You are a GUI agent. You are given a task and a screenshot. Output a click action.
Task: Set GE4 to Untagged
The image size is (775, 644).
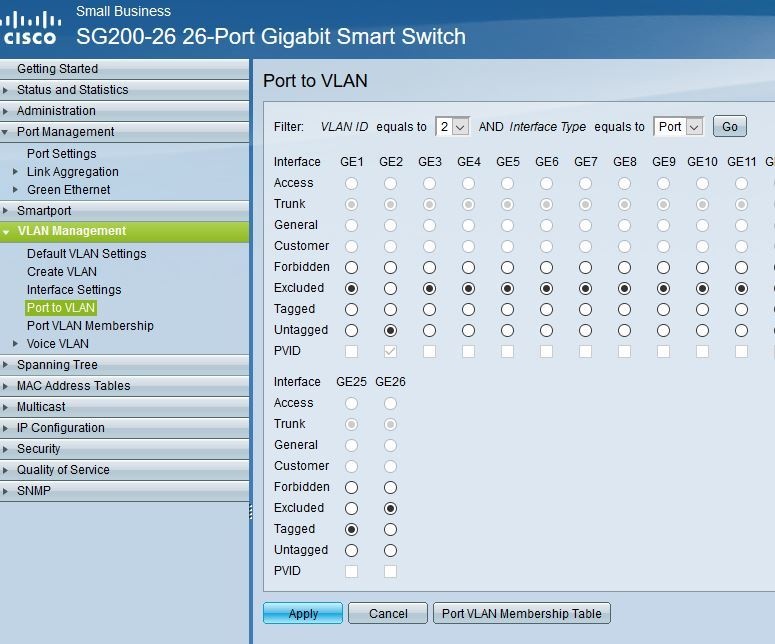[x=469, y=330]
